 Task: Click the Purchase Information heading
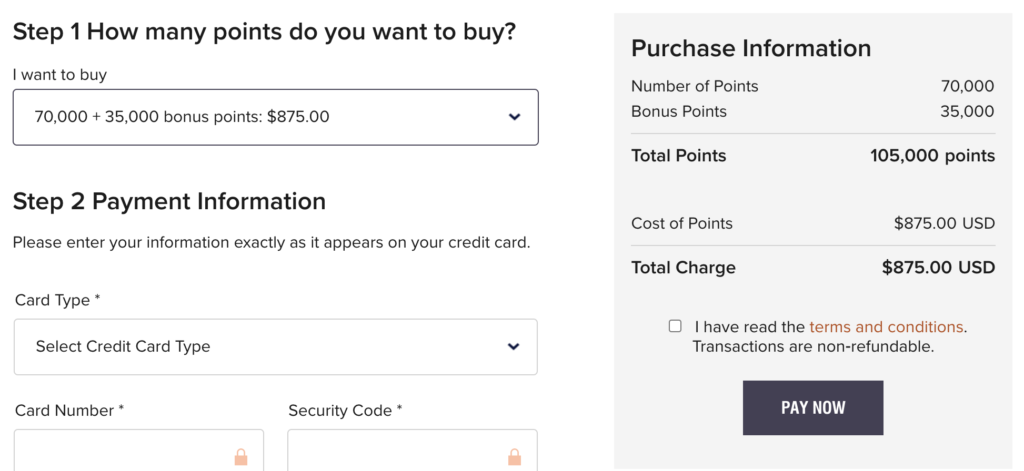click(751, 48)
